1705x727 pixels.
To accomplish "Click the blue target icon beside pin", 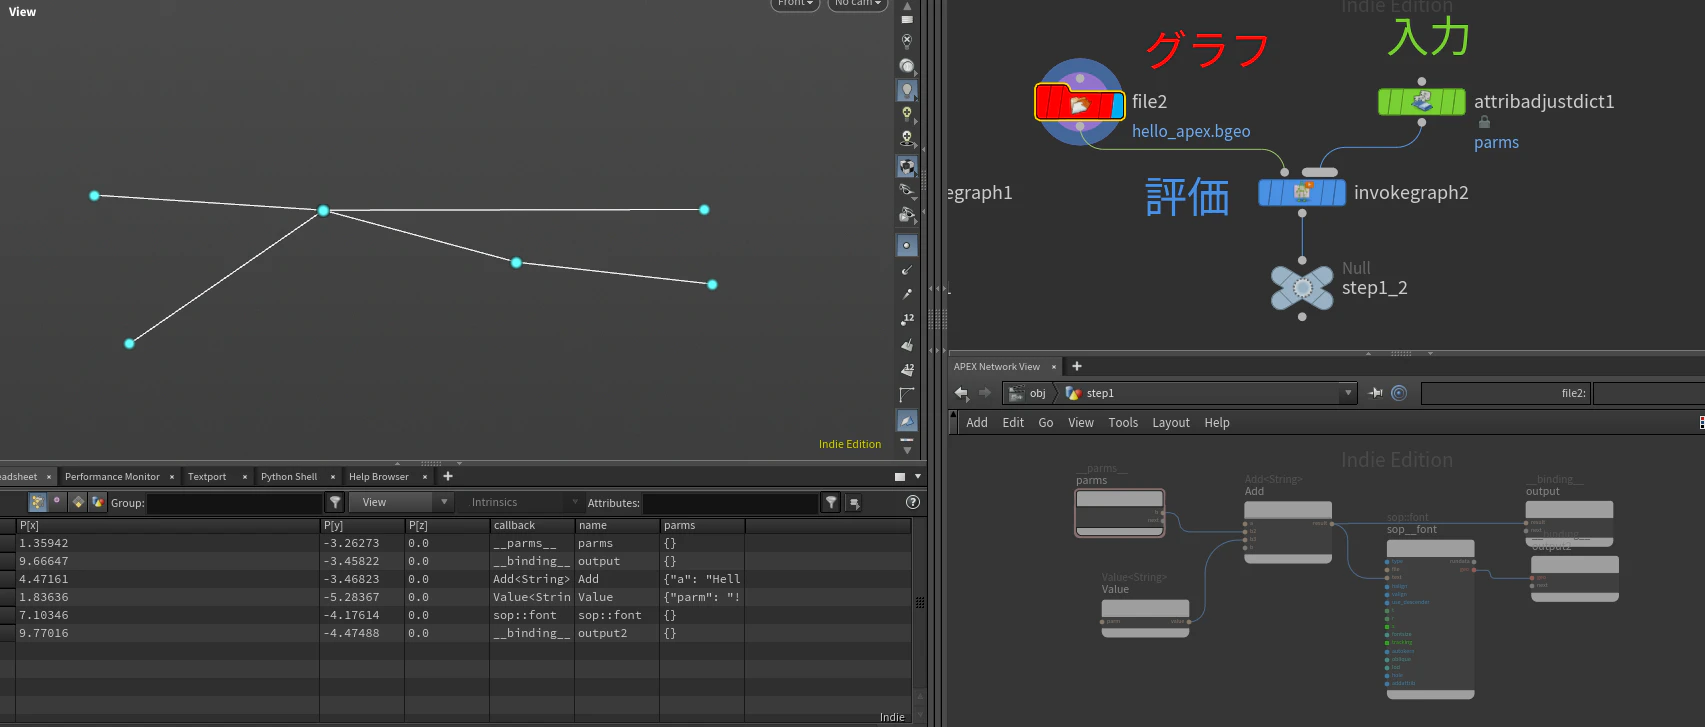I will (1399, 393).
